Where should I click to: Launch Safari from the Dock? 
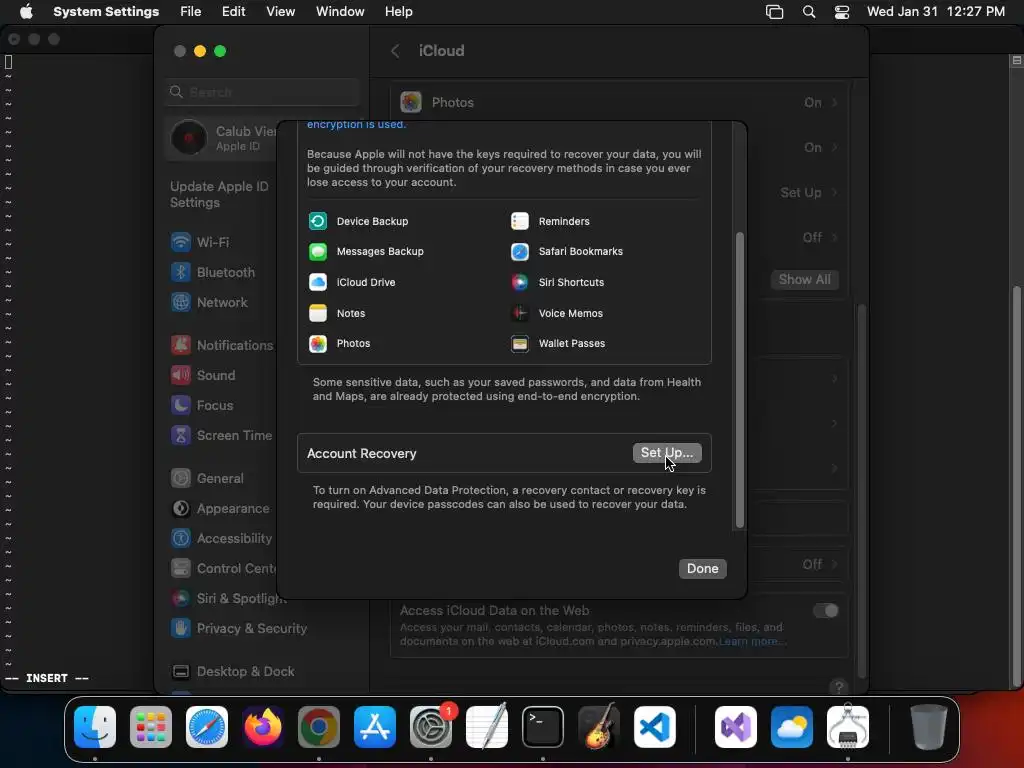[207, 726]
